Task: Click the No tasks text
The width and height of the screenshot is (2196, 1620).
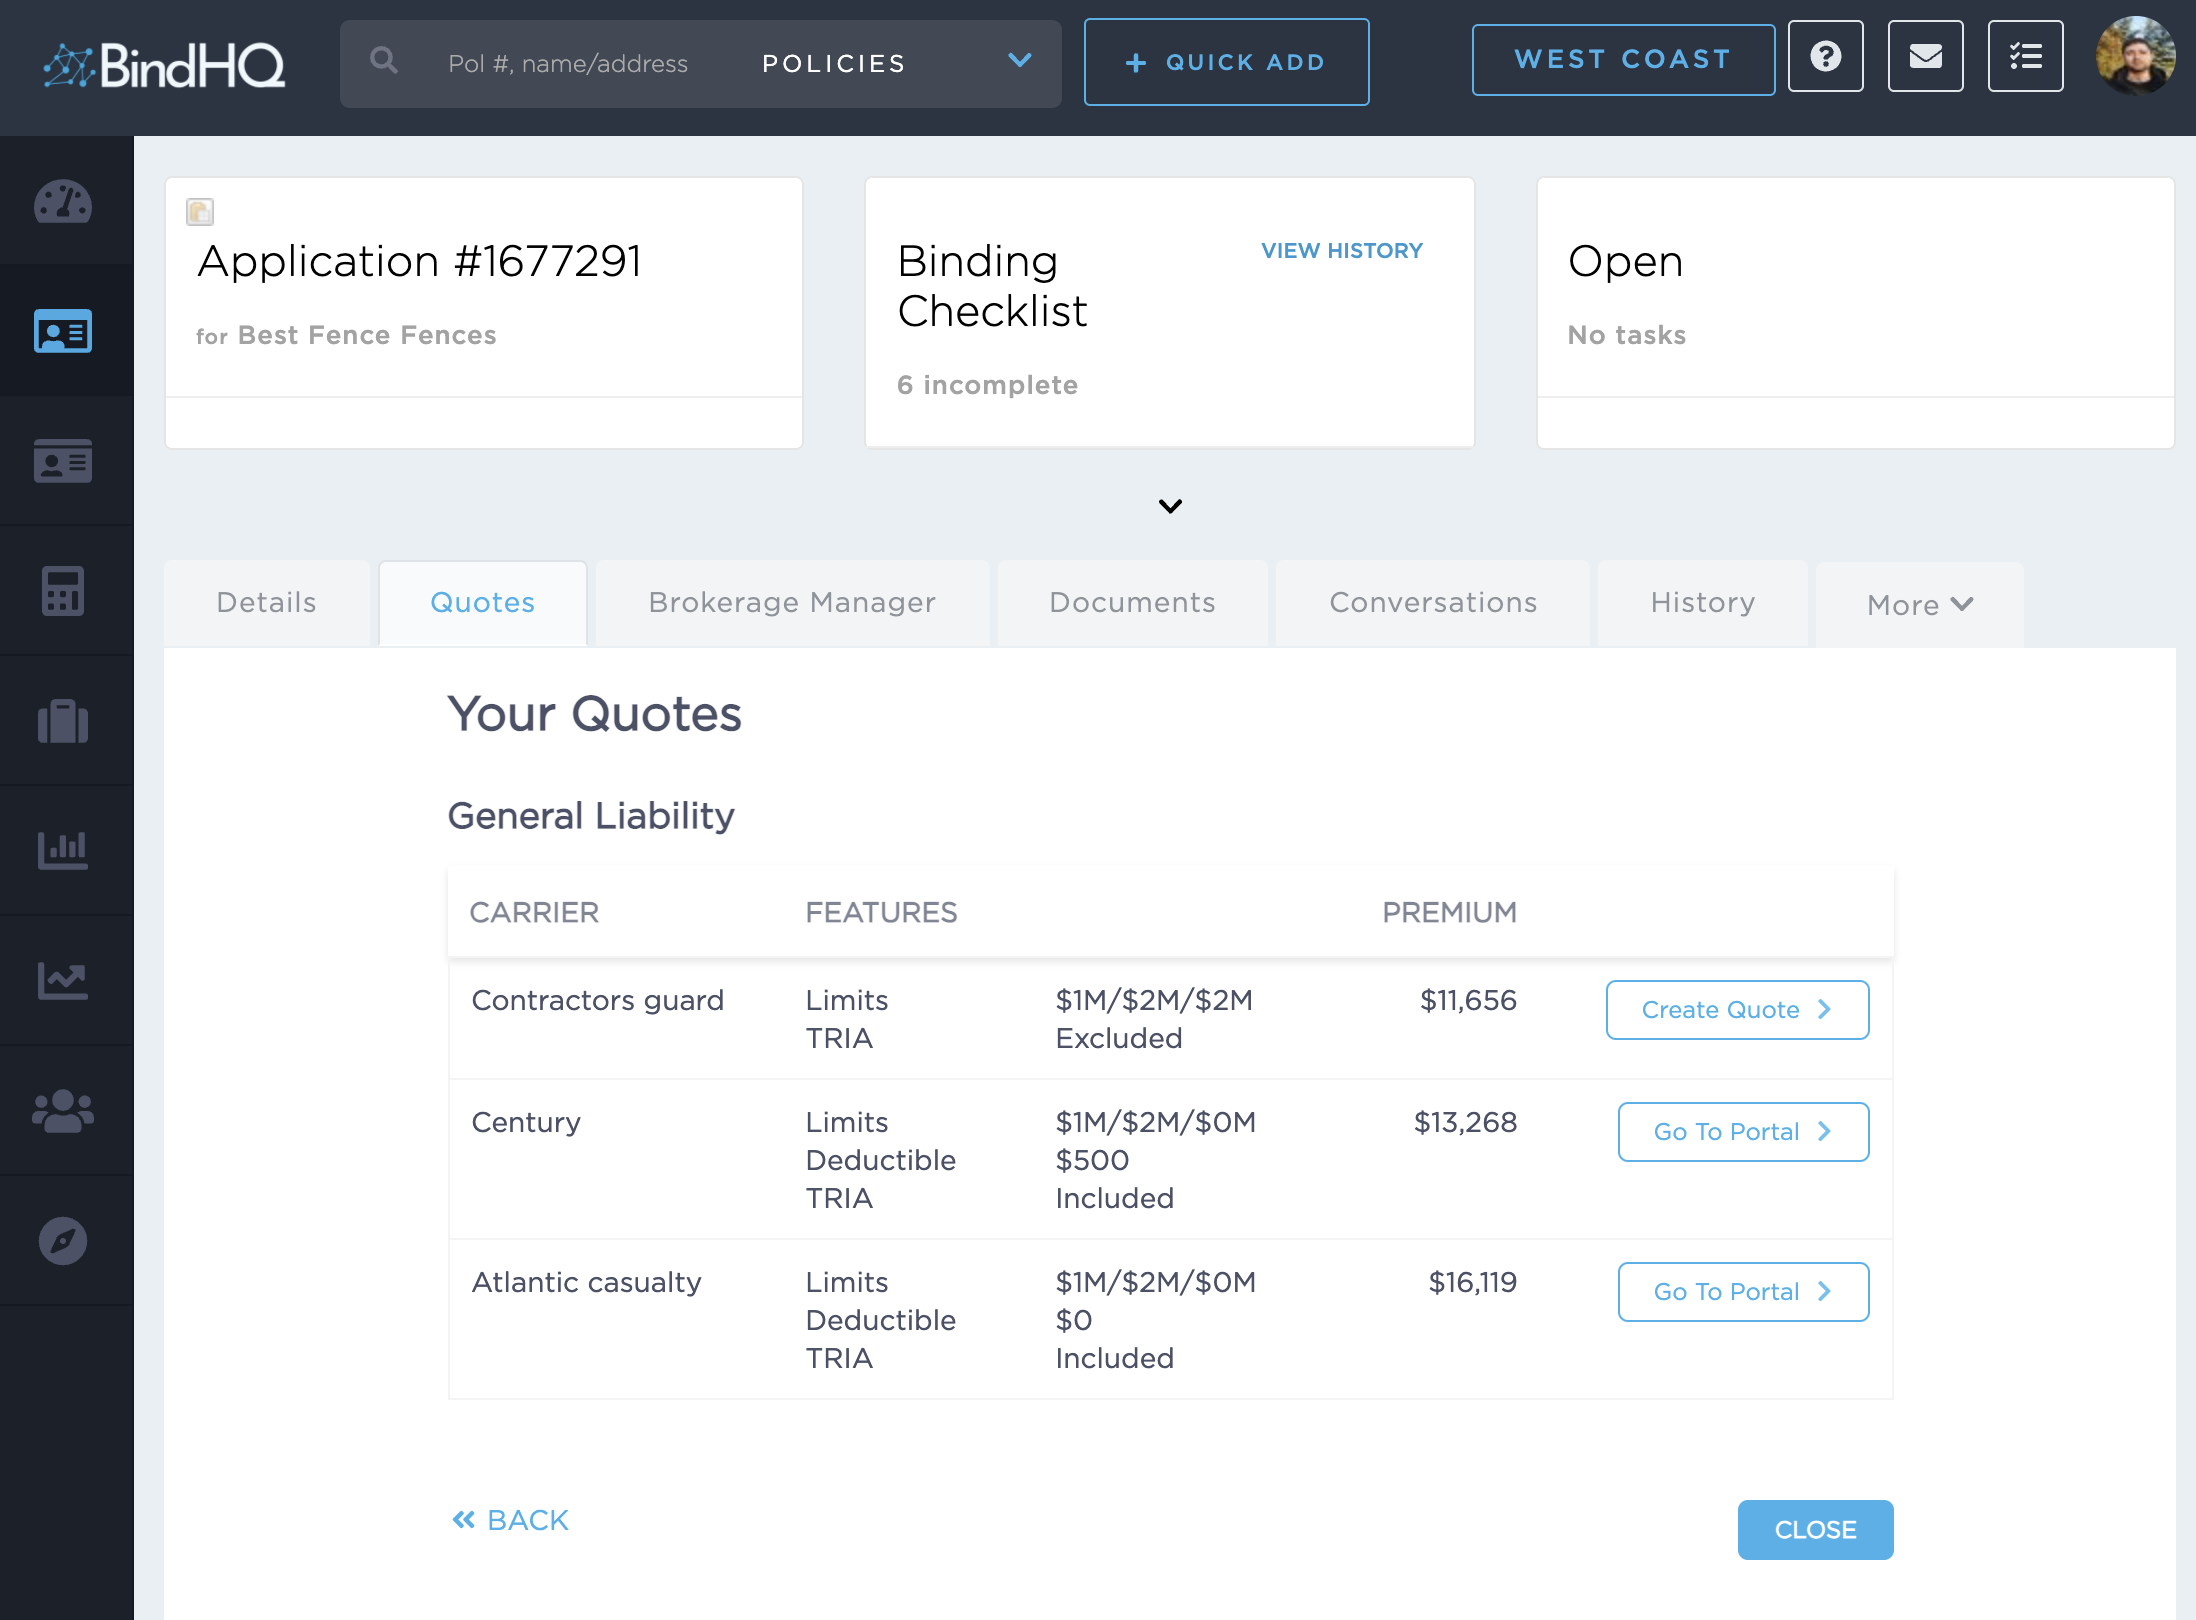Action: click(1627, 336)
